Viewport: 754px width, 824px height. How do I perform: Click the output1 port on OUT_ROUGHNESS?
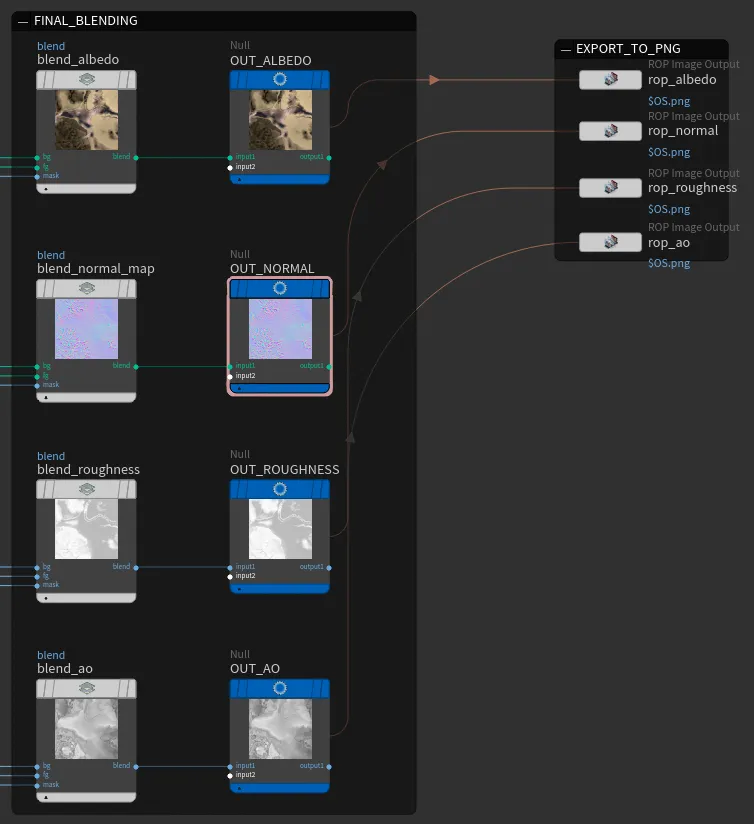click(x=329, y=568)
